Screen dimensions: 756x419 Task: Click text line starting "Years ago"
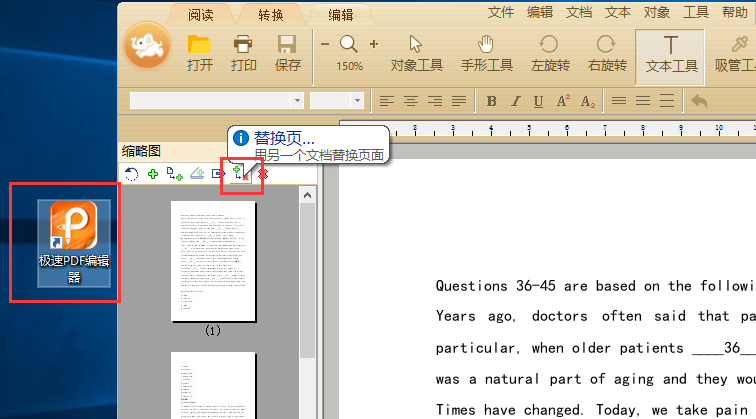click(595, 316)
